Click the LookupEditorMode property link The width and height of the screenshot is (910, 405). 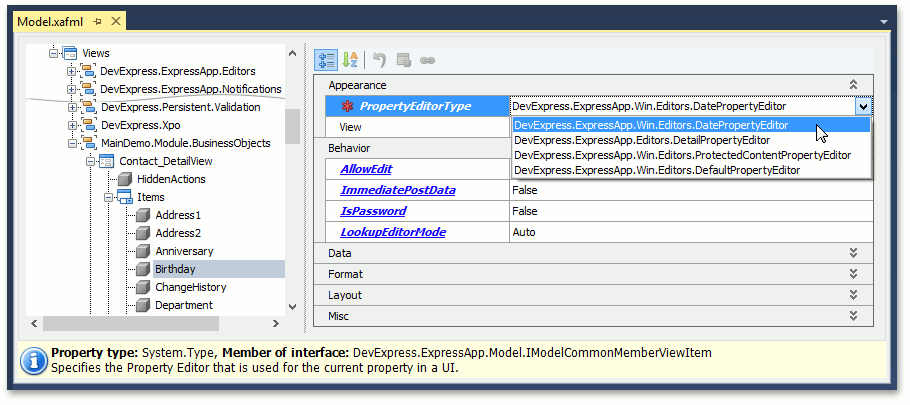pyautogui.click(x=393, y=232)
